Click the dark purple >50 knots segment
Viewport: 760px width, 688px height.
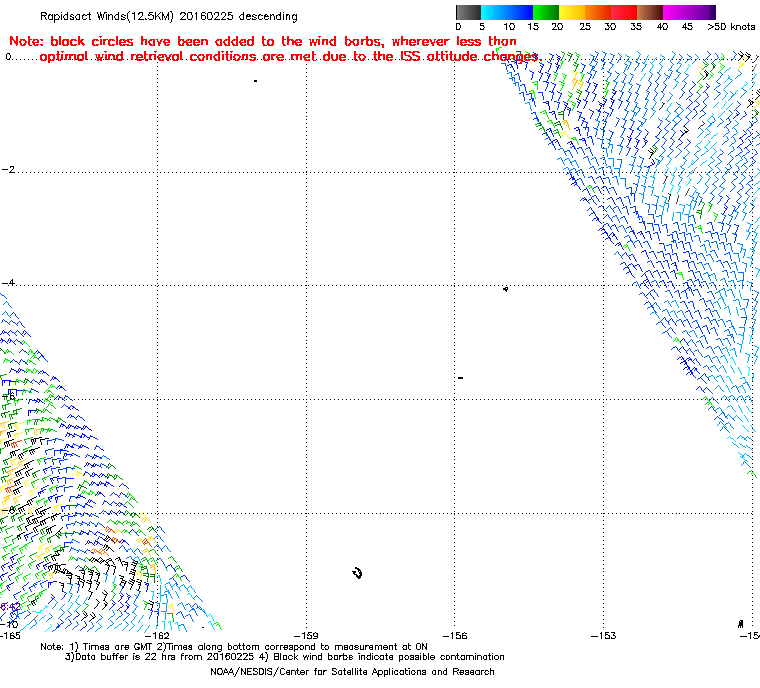713,12
